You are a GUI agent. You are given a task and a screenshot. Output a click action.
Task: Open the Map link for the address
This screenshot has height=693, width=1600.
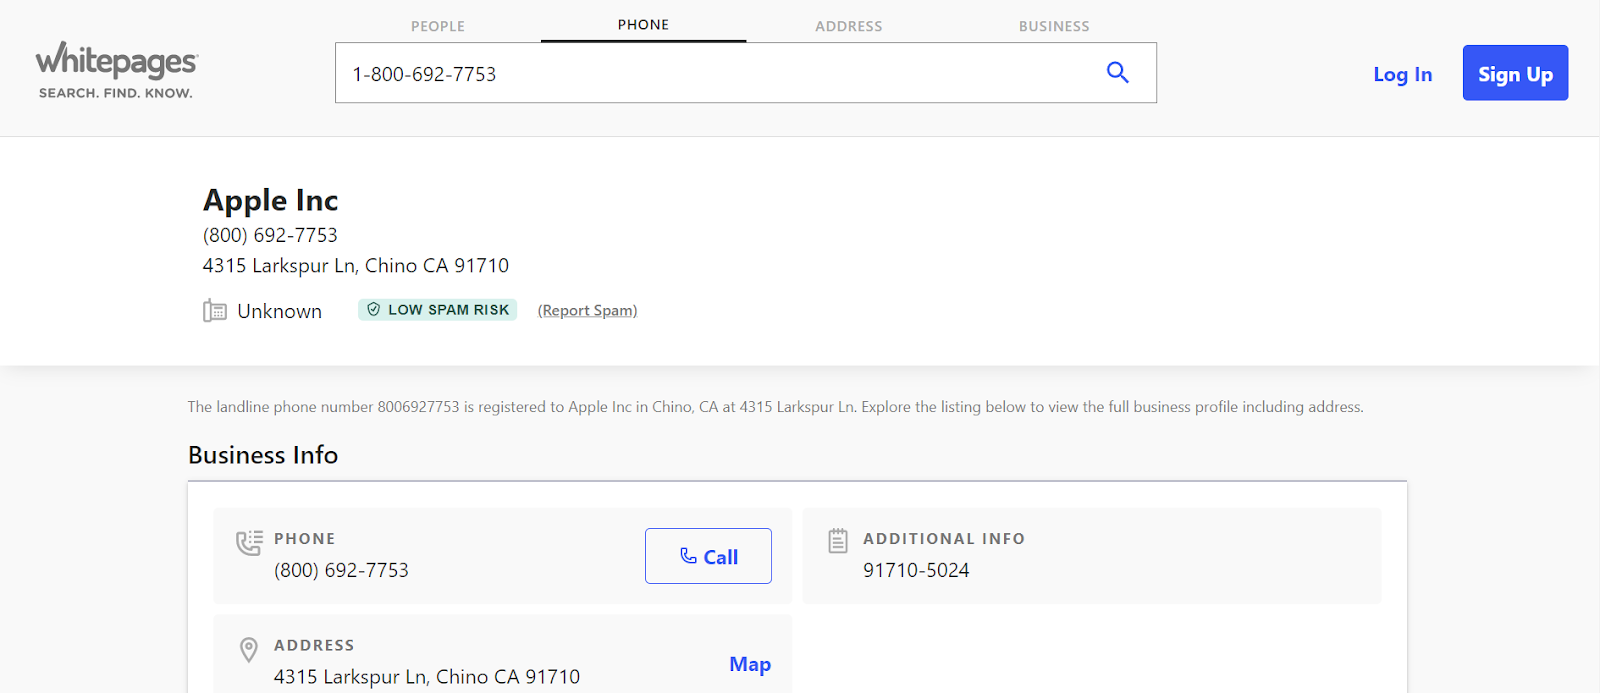pyautogui.click(x=750, y=664)
